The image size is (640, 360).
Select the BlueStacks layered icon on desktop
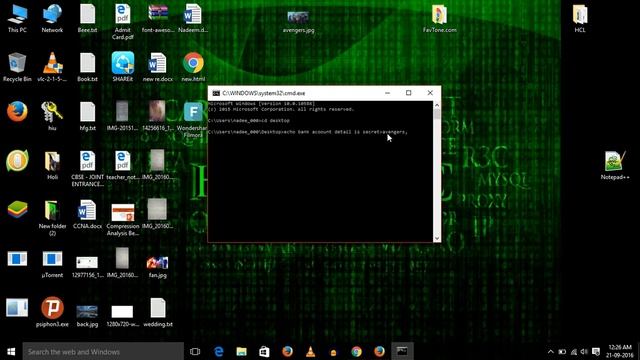tap(17, 210)
